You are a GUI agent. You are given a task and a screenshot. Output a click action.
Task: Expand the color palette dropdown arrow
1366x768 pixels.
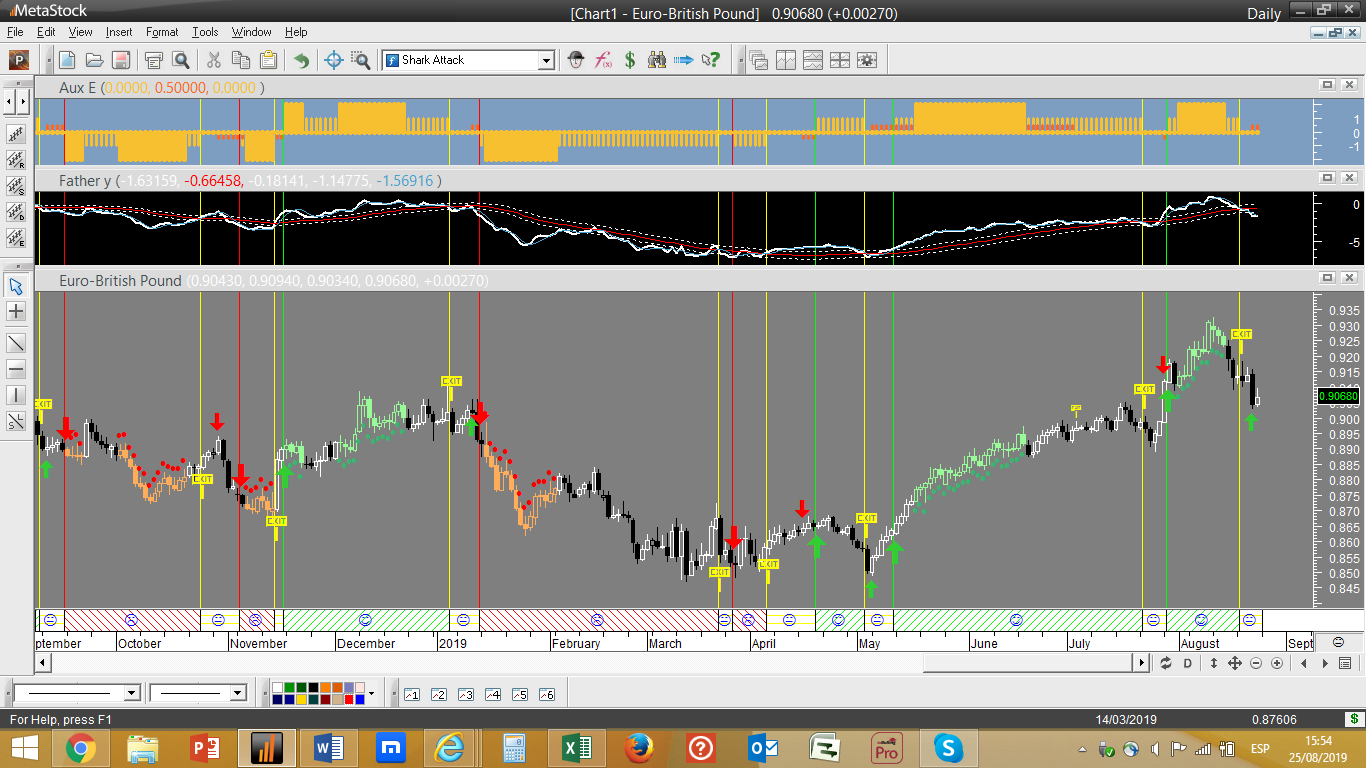pyautogui.click(x=371, y=693)
